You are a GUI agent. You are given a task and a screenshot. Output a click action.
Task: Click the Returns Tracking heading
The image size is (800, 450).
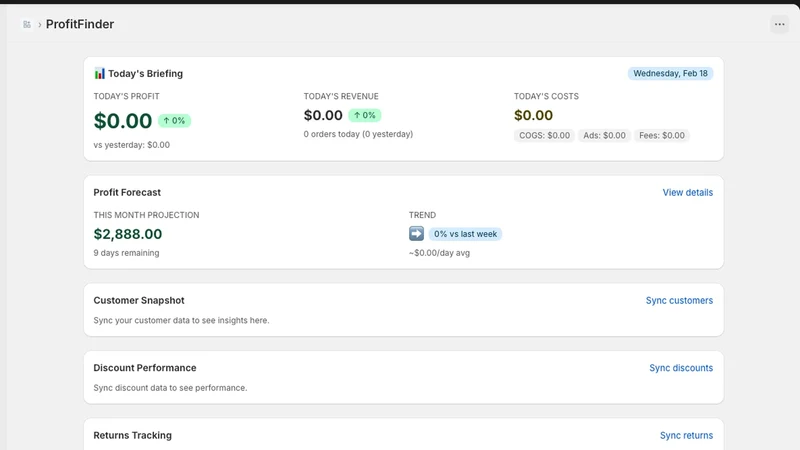pyautogui.click(x=132, y=435)
